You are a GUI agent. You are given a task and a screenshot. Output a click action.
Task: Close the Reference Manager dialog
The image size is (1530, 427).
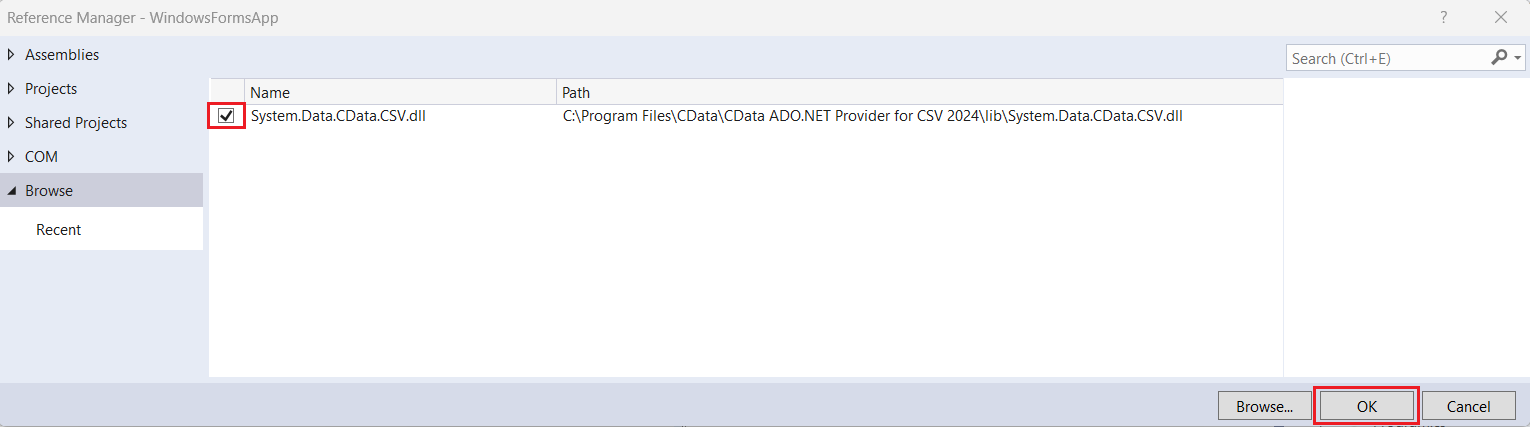1500,17
